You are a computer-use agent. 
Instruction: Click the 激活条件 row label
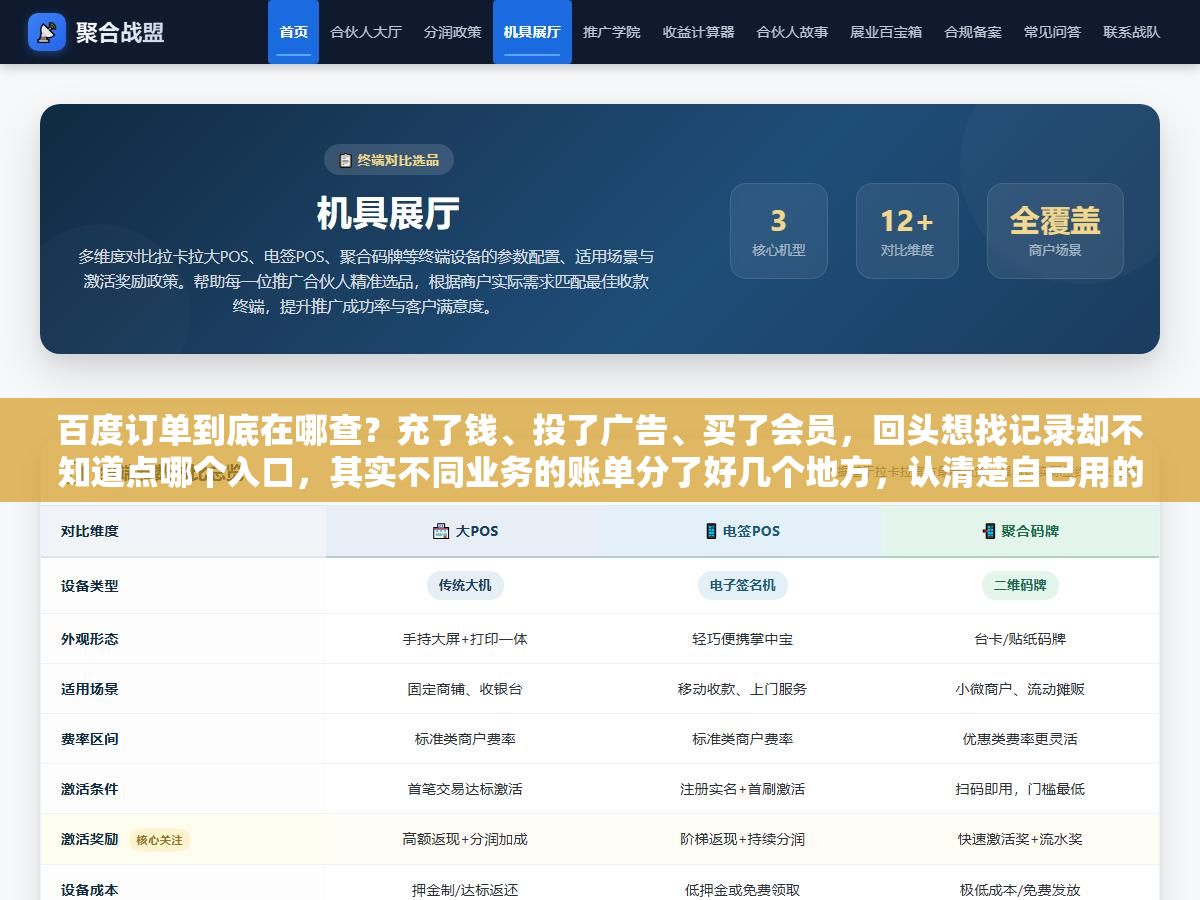pyautogui.click(x=89, y=789)
